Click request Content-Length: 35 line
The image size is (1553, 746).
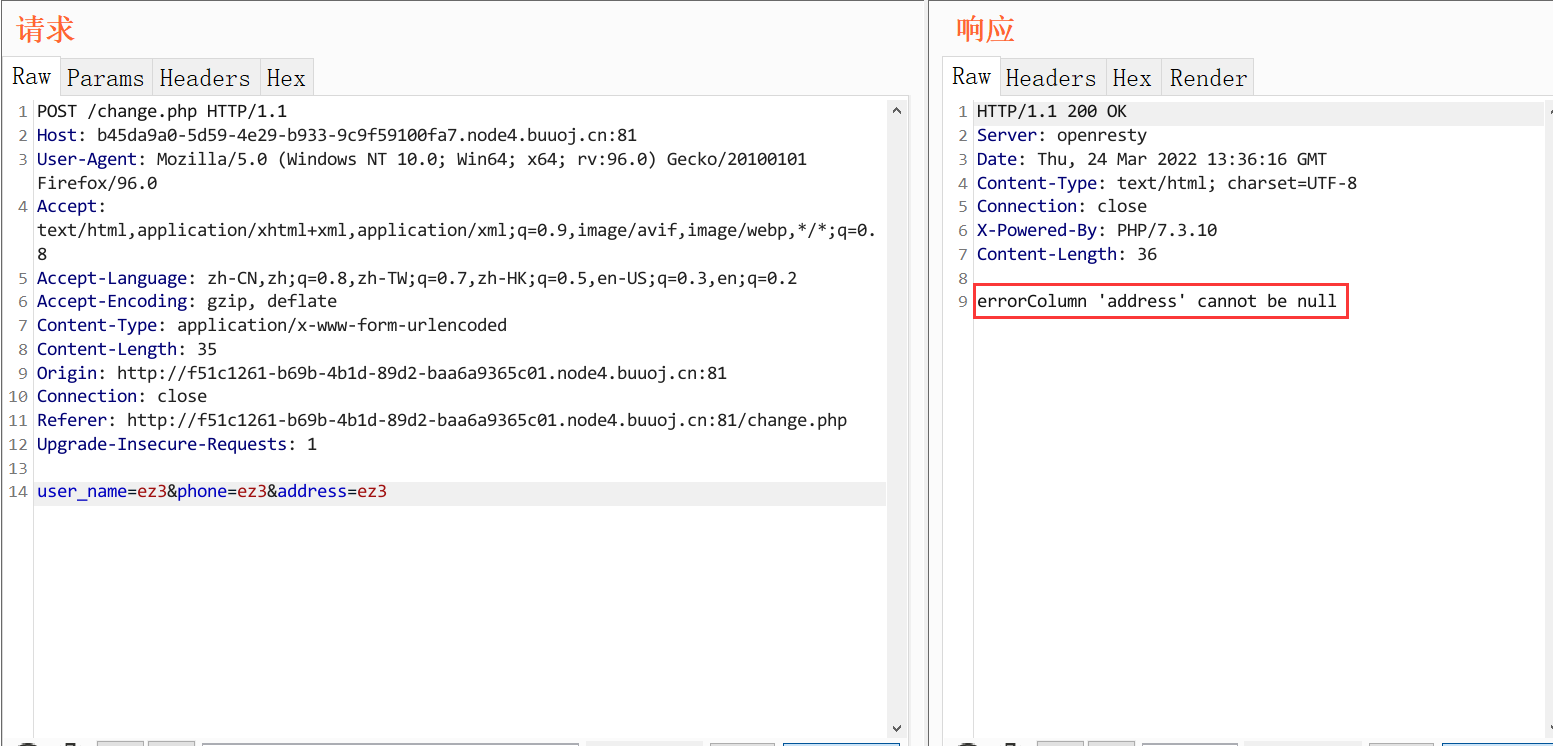pyautogui.click(x=127, y=349)
